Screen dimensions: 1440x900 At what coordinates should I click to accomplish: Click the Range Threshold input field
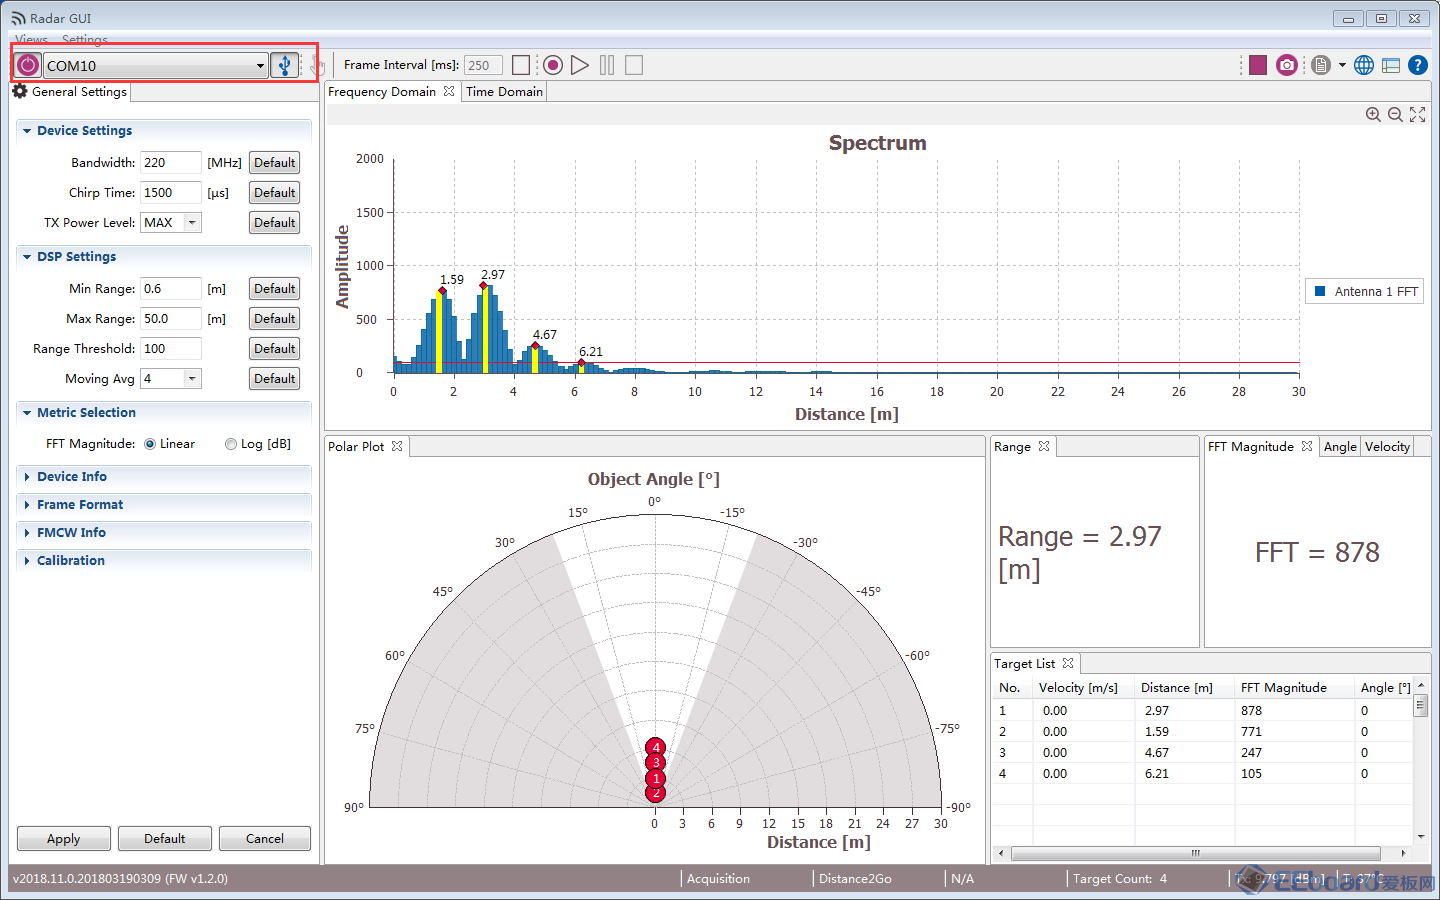[171, 349]
